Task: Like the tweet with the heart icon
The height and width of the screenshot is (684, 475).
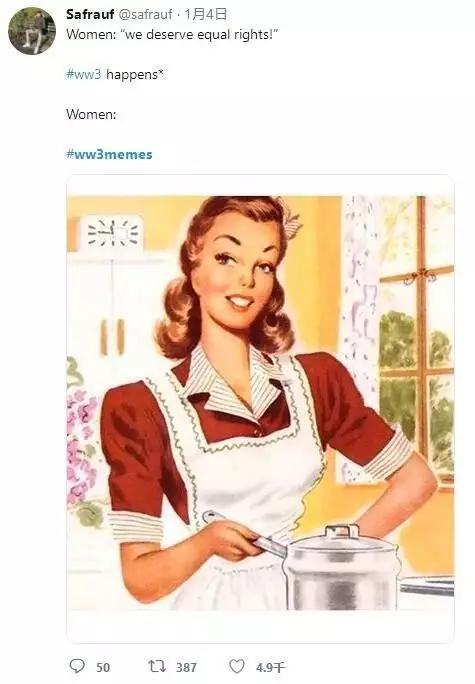Action: click(237, 666)
